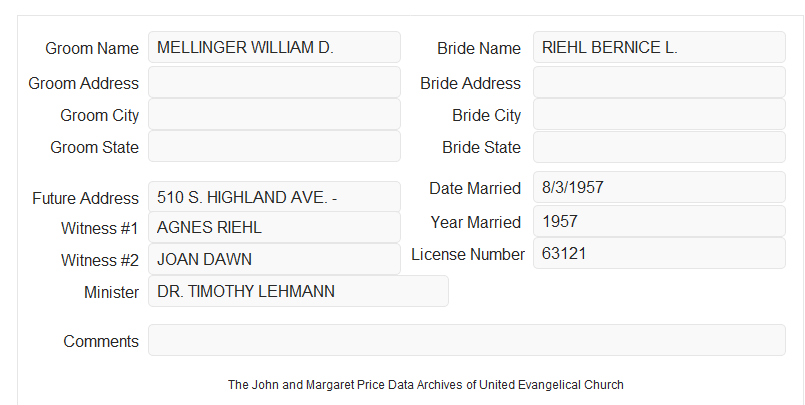
Task: Focus Witness #2 field with JOAN DAWN
Action: click(274, 259)
